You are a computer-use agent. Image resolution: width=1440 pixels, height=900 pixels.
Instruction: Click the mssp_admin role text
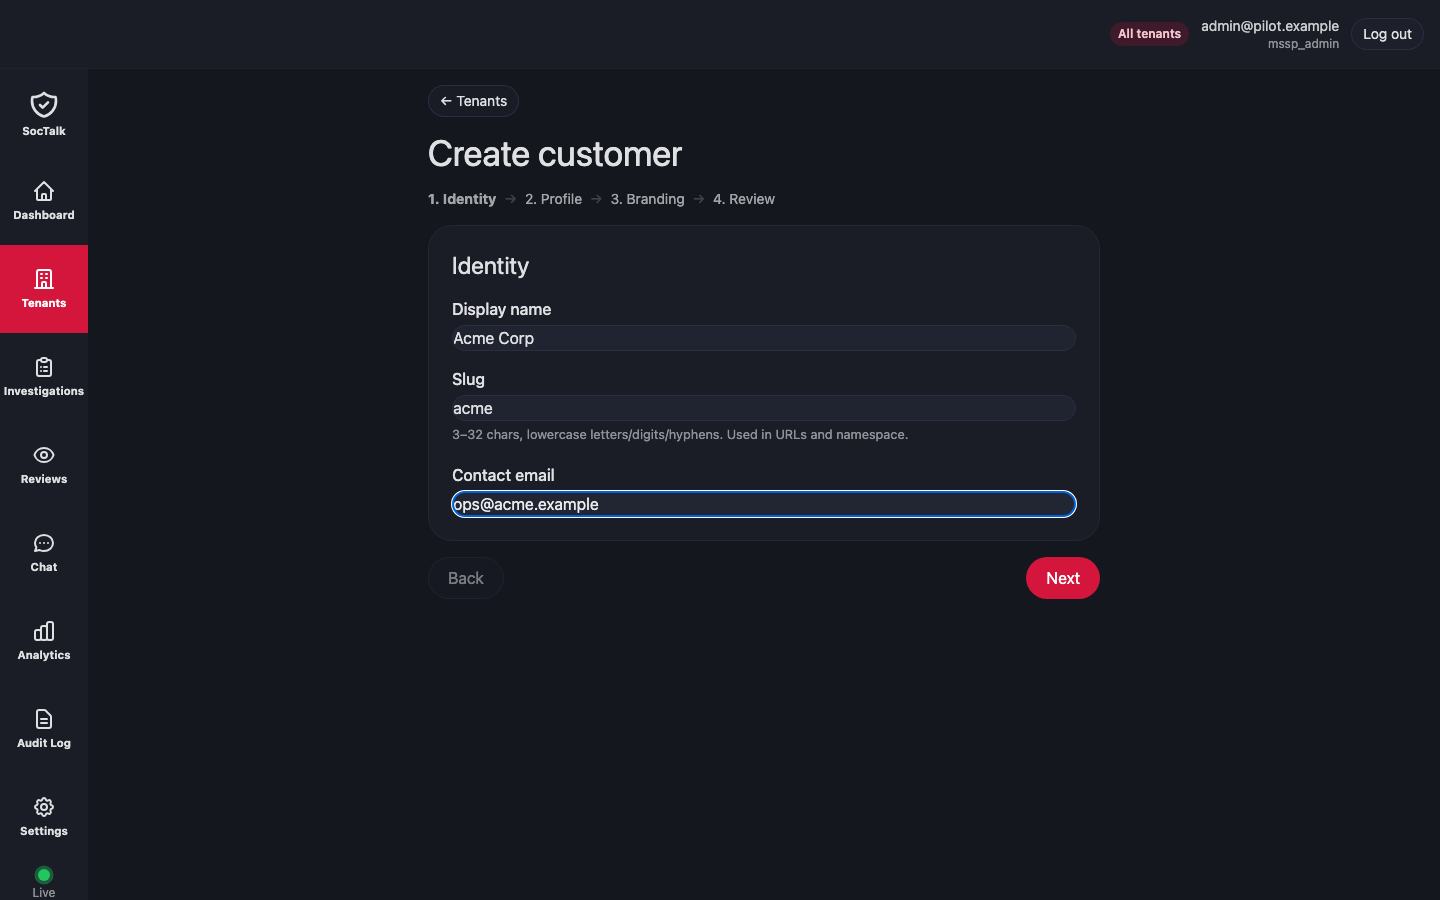[x=1303, y=44]
